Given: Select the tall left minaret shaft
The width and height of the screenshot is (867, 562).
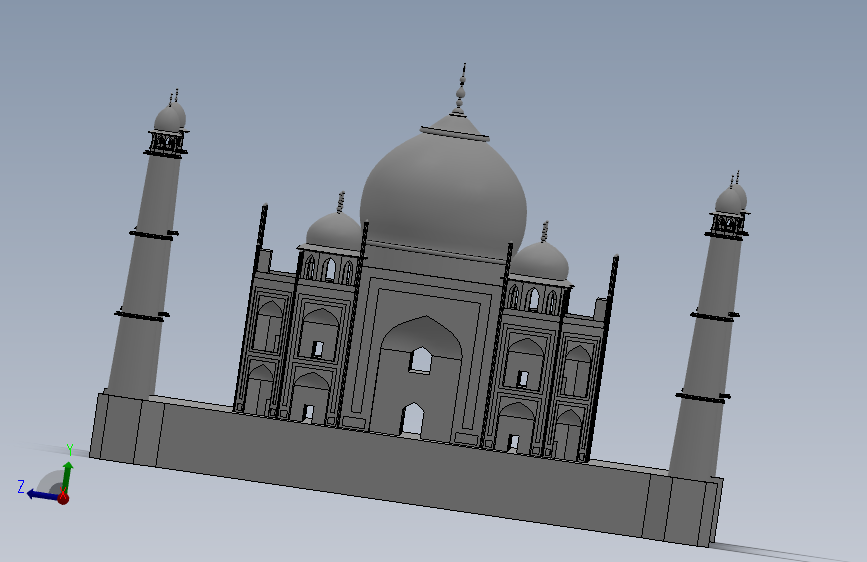Looking at the screenshot, I should point(145,275).
